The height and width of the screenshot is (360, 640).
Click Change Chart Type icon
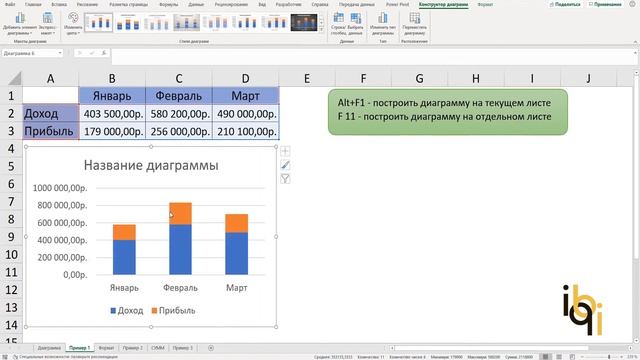click(x=383, y=24)
